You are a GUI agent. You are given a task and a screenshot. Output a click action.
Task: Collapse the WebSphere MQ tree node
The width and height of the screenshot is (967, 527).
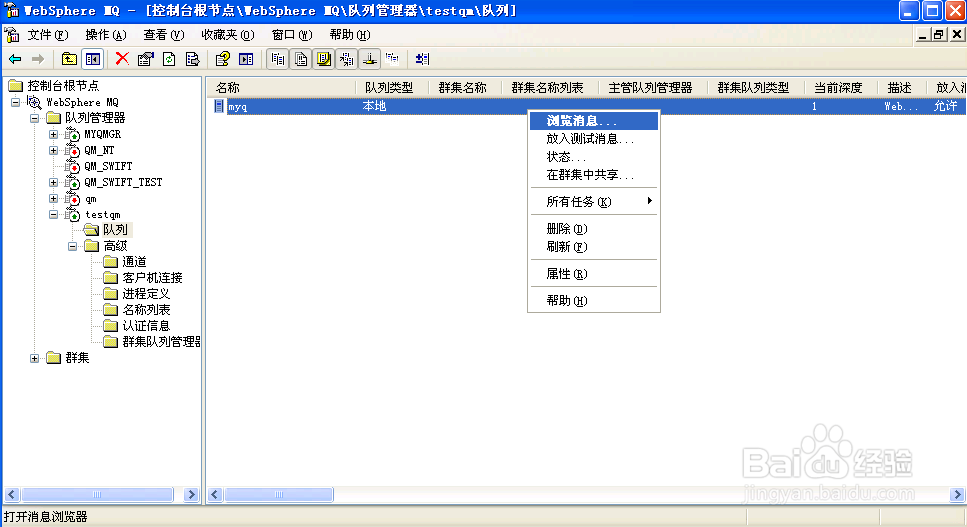15,102
